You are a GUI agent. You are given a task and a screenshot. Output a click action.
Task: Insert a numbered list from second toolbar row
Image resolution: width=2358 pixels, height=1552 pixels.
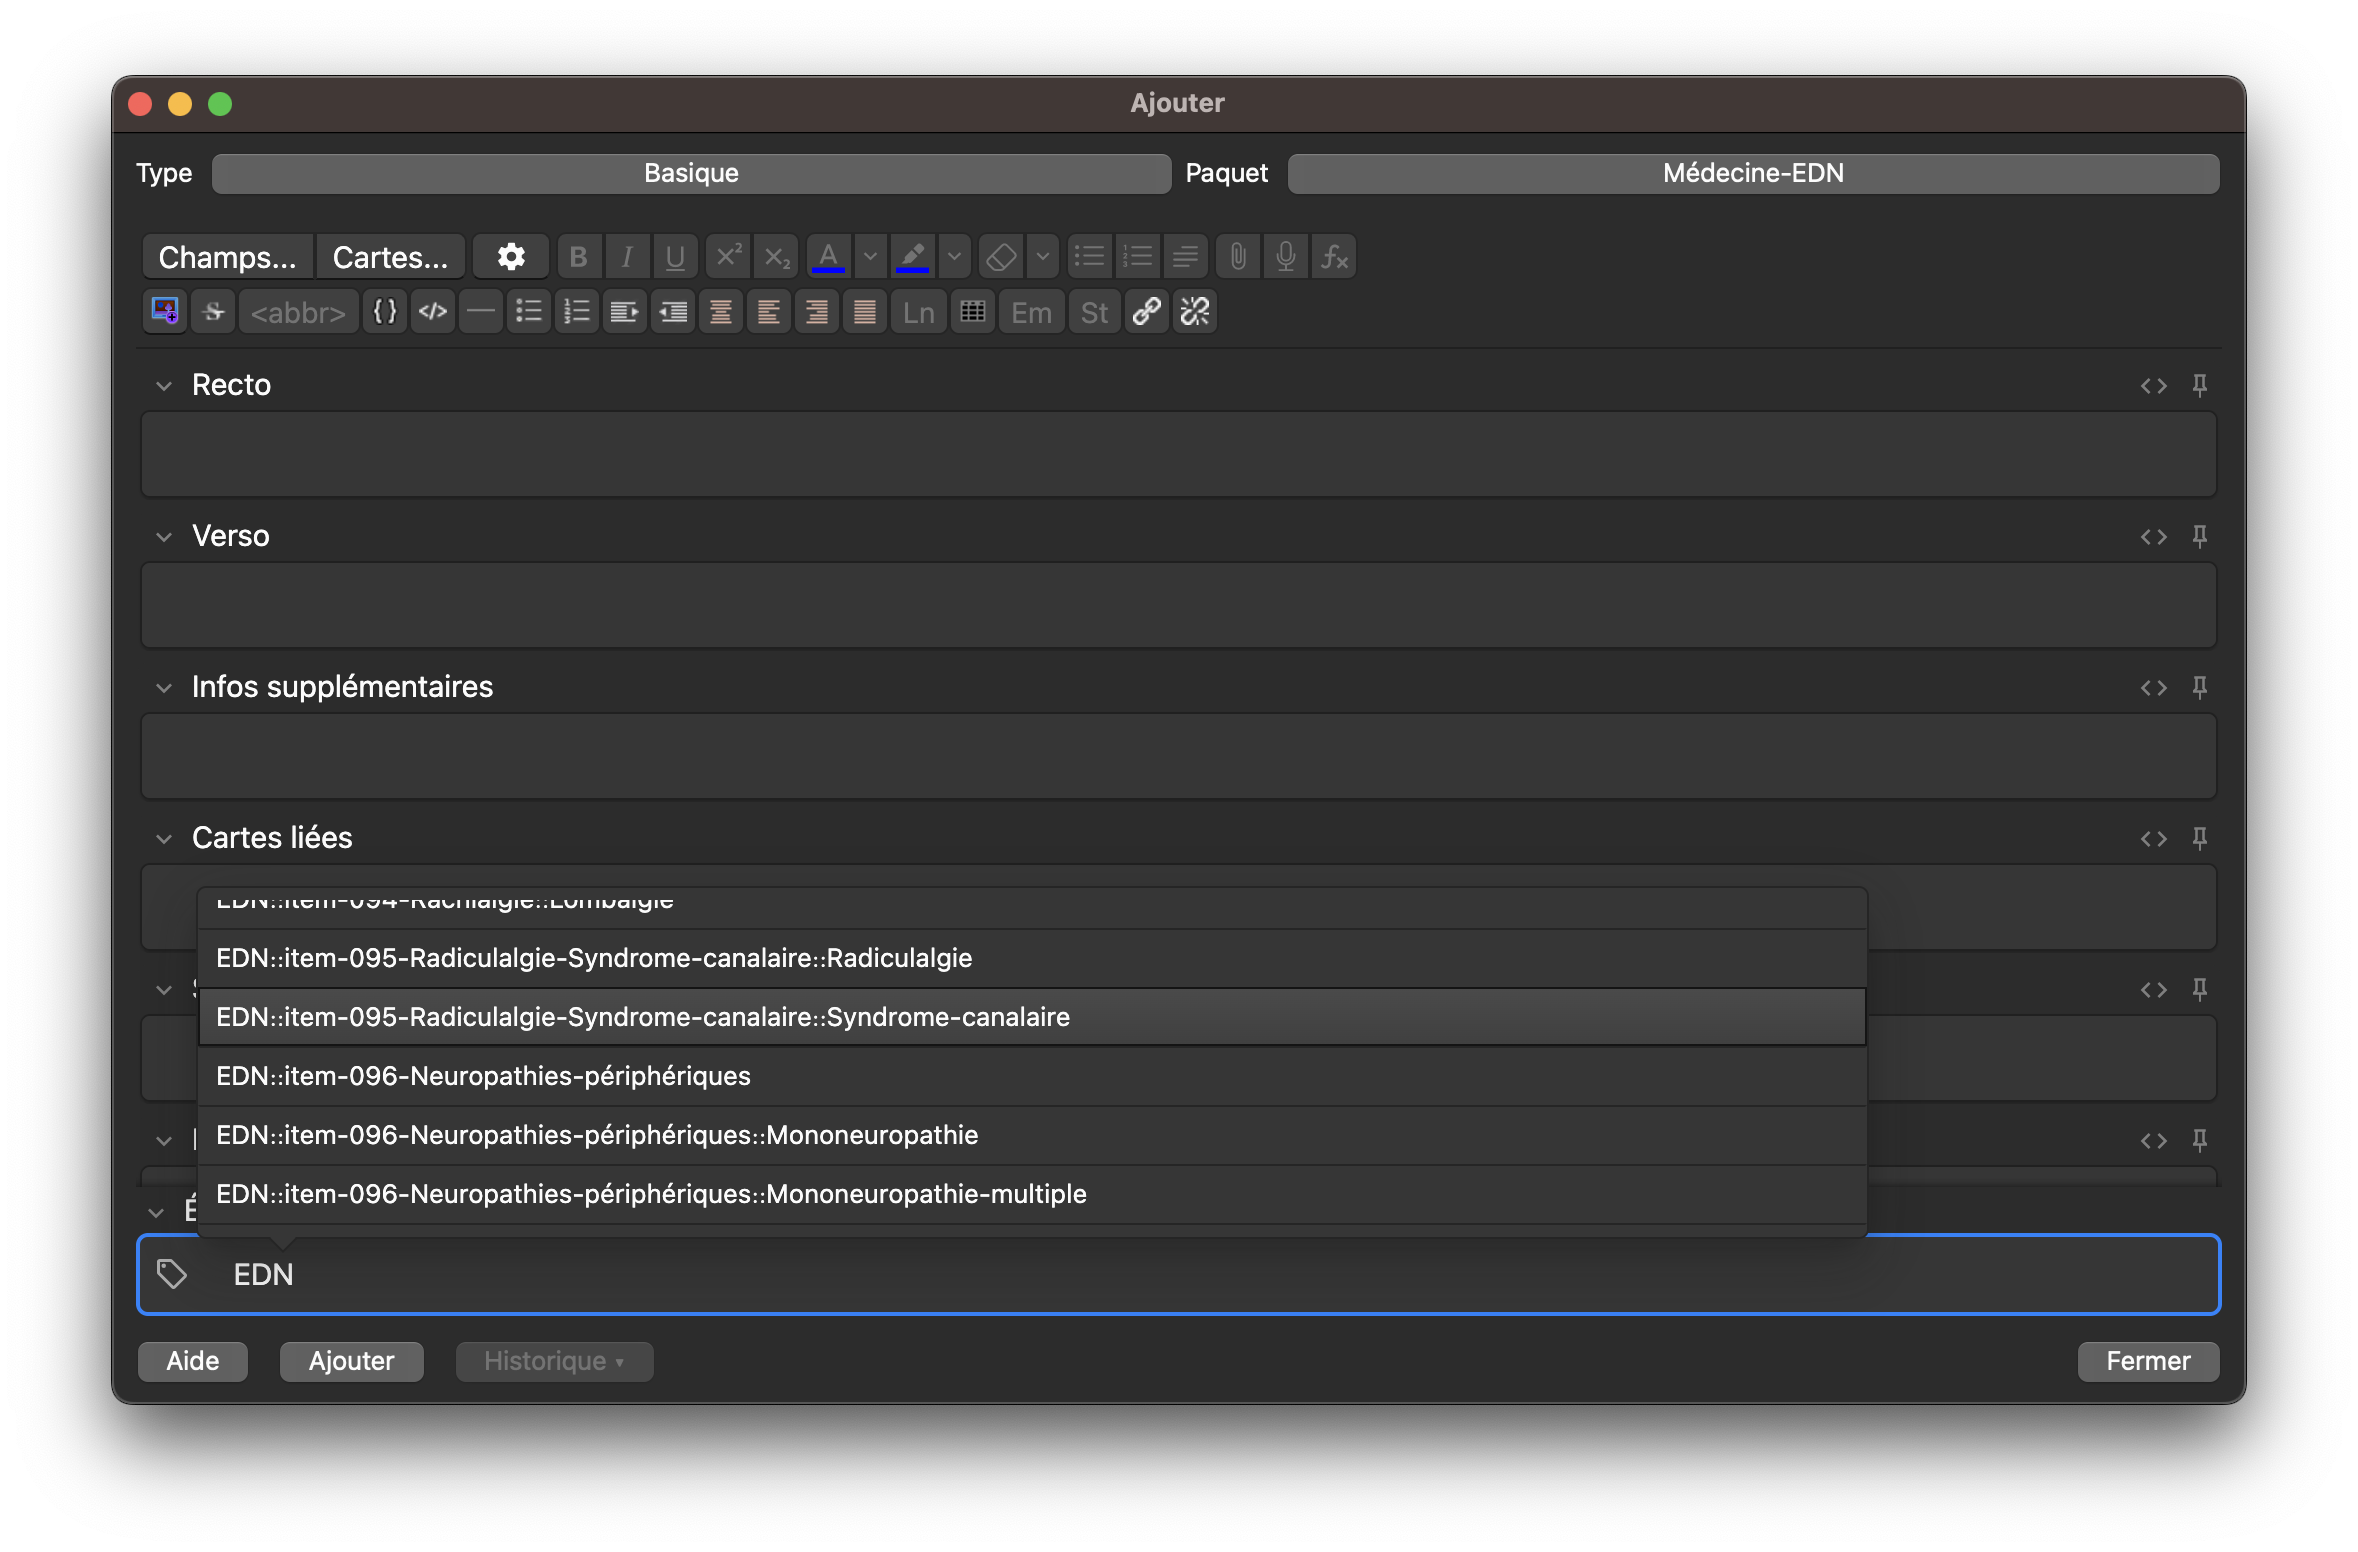pyautogui.click(x=577, y=312)
